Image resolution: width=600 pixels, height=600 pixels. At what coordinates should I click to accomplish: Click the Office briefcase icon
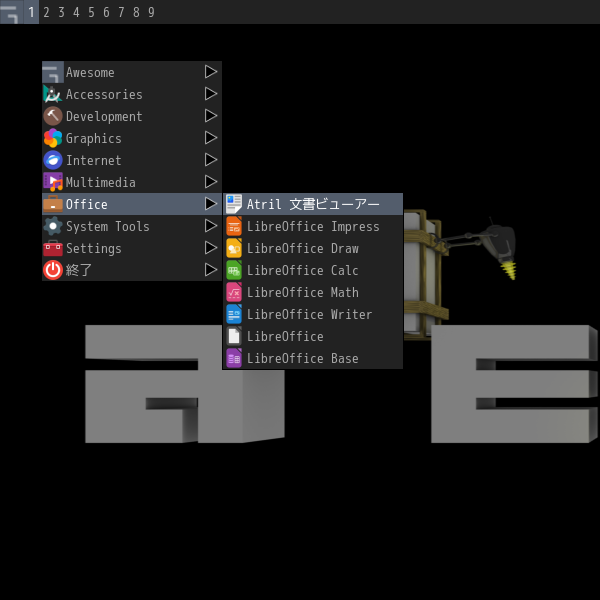(53, 204)
